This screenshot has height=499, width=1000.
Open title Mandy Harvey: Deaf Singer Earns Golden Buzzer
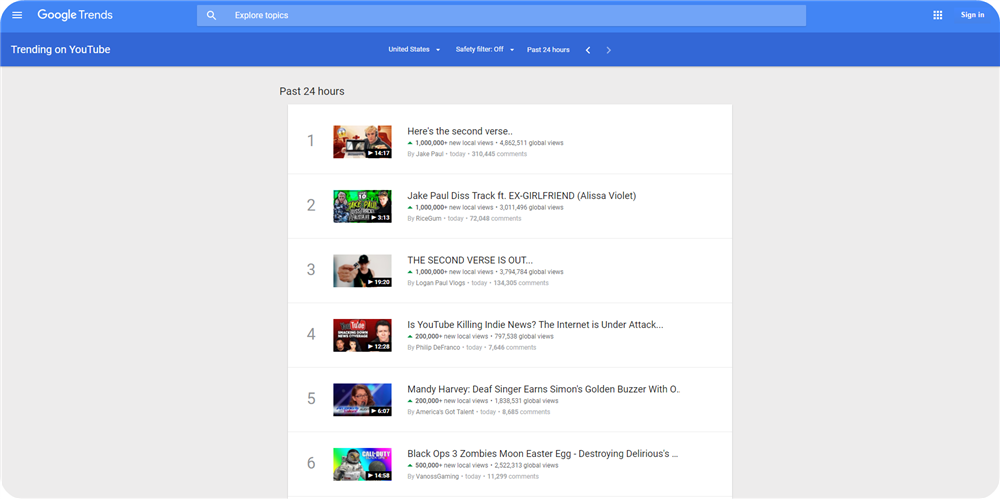click(x=544, y=389)
